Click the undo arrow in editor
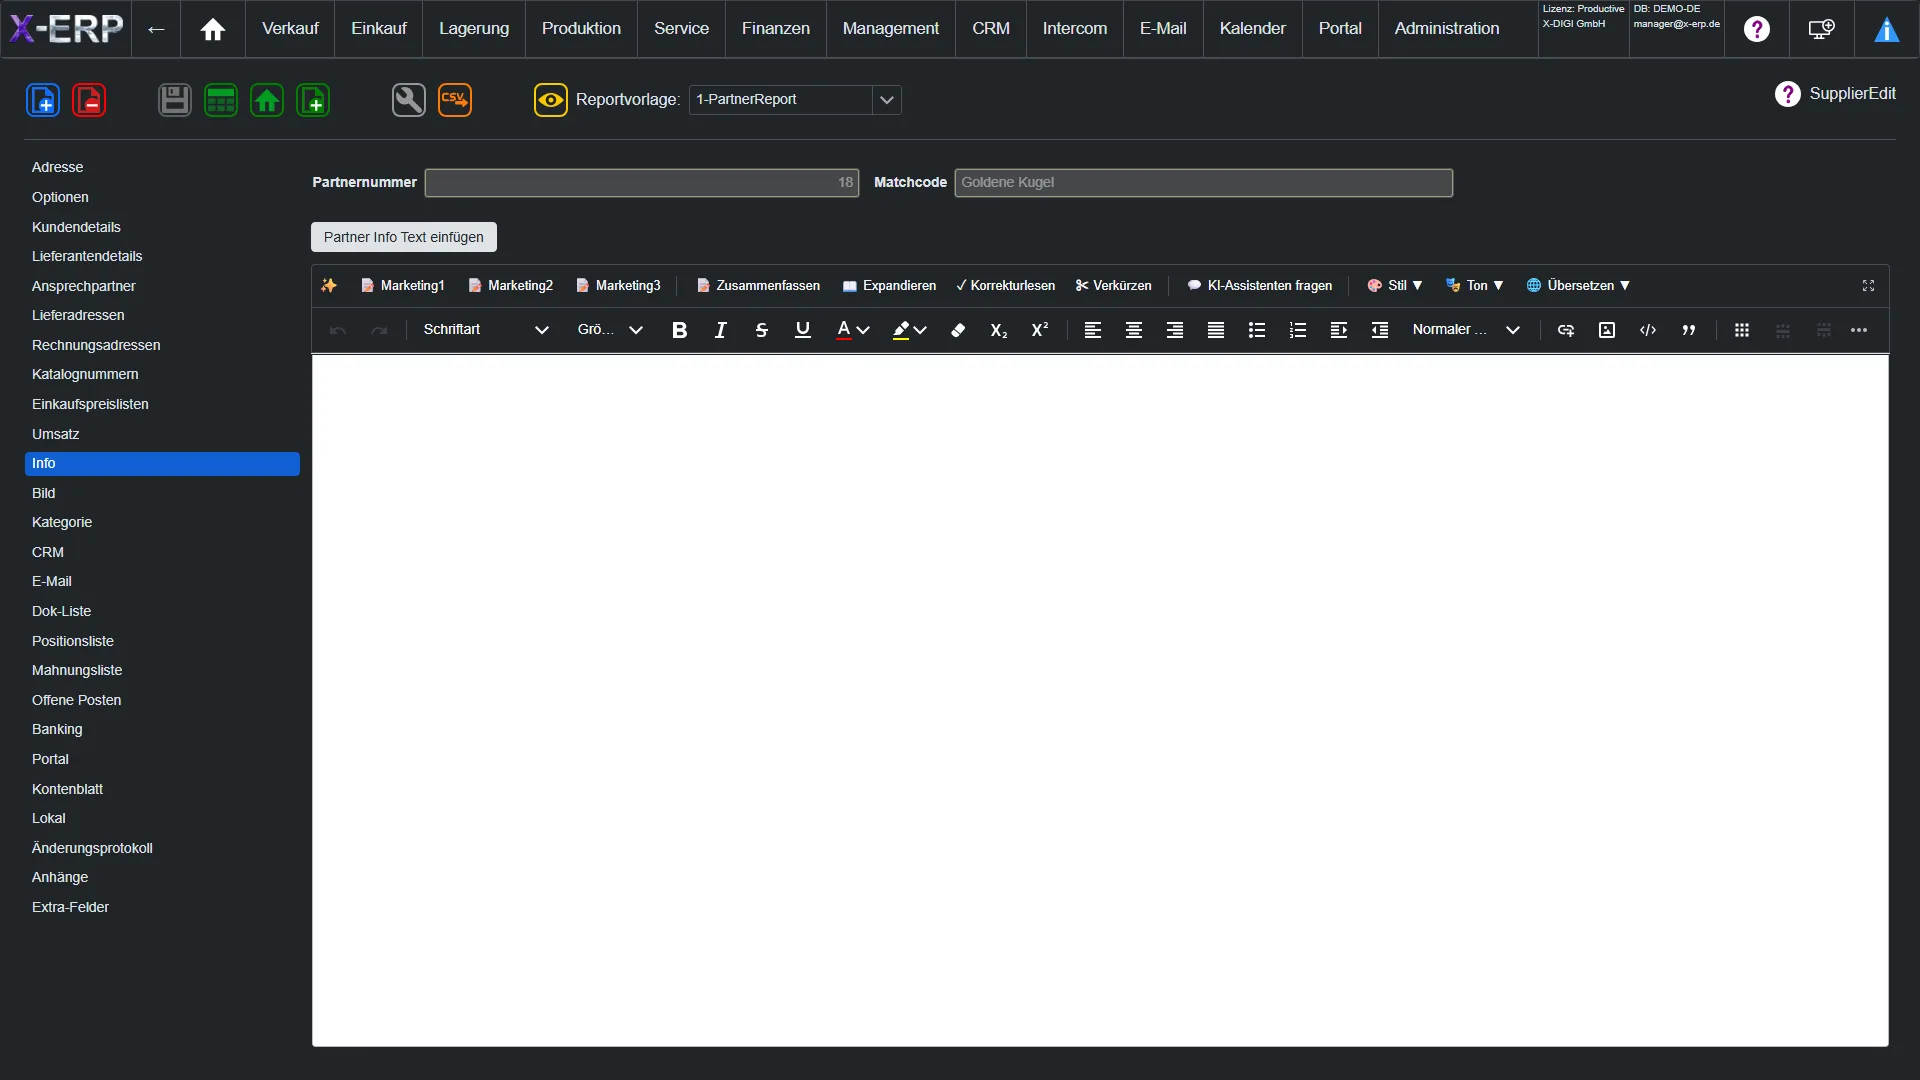This screenshot has height=1080, width=1920. point(338,330)
